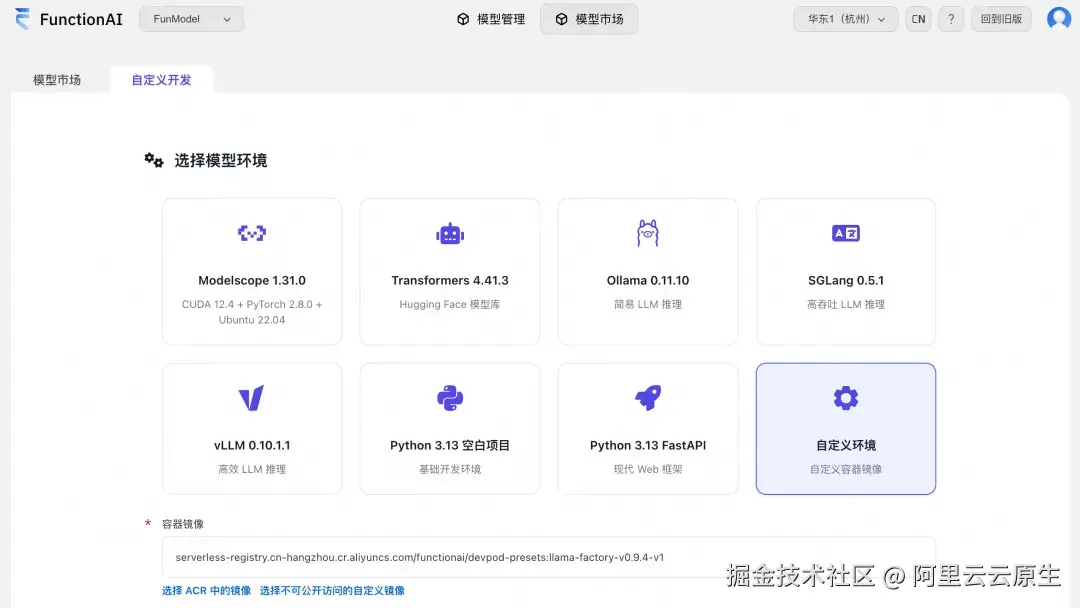Open help via the question mark icon
The height and width of the screenshot is (608, 1080).
point(951,19)
